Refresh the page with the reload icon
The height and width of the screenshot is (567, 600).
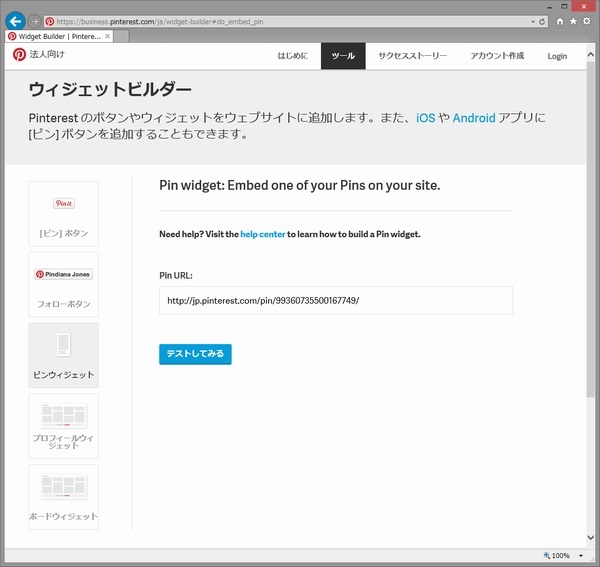coord(542,22)
